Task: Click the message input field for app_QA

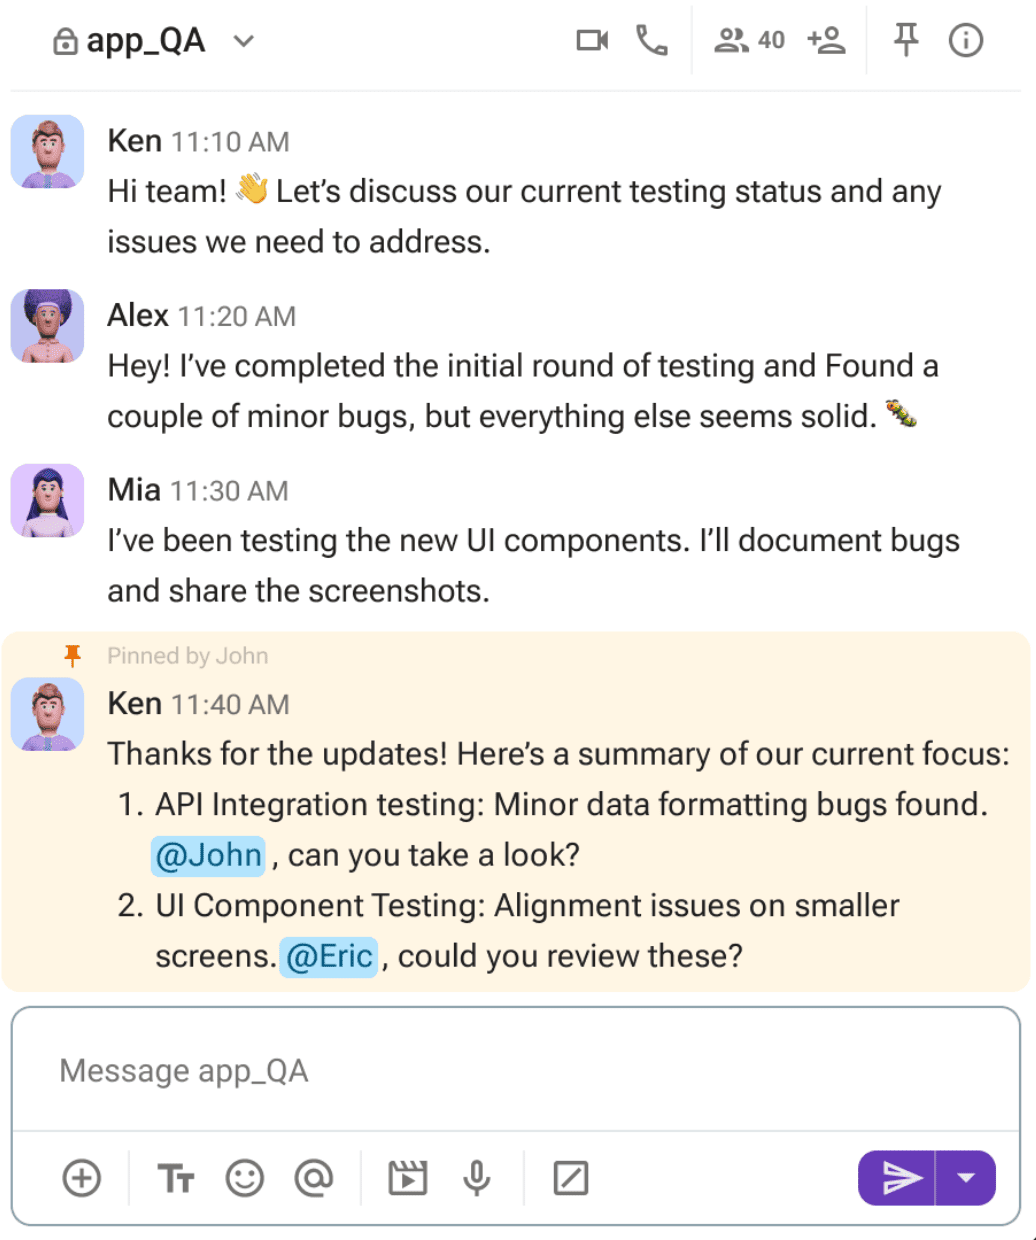Action: click(x=400, y=1070)
